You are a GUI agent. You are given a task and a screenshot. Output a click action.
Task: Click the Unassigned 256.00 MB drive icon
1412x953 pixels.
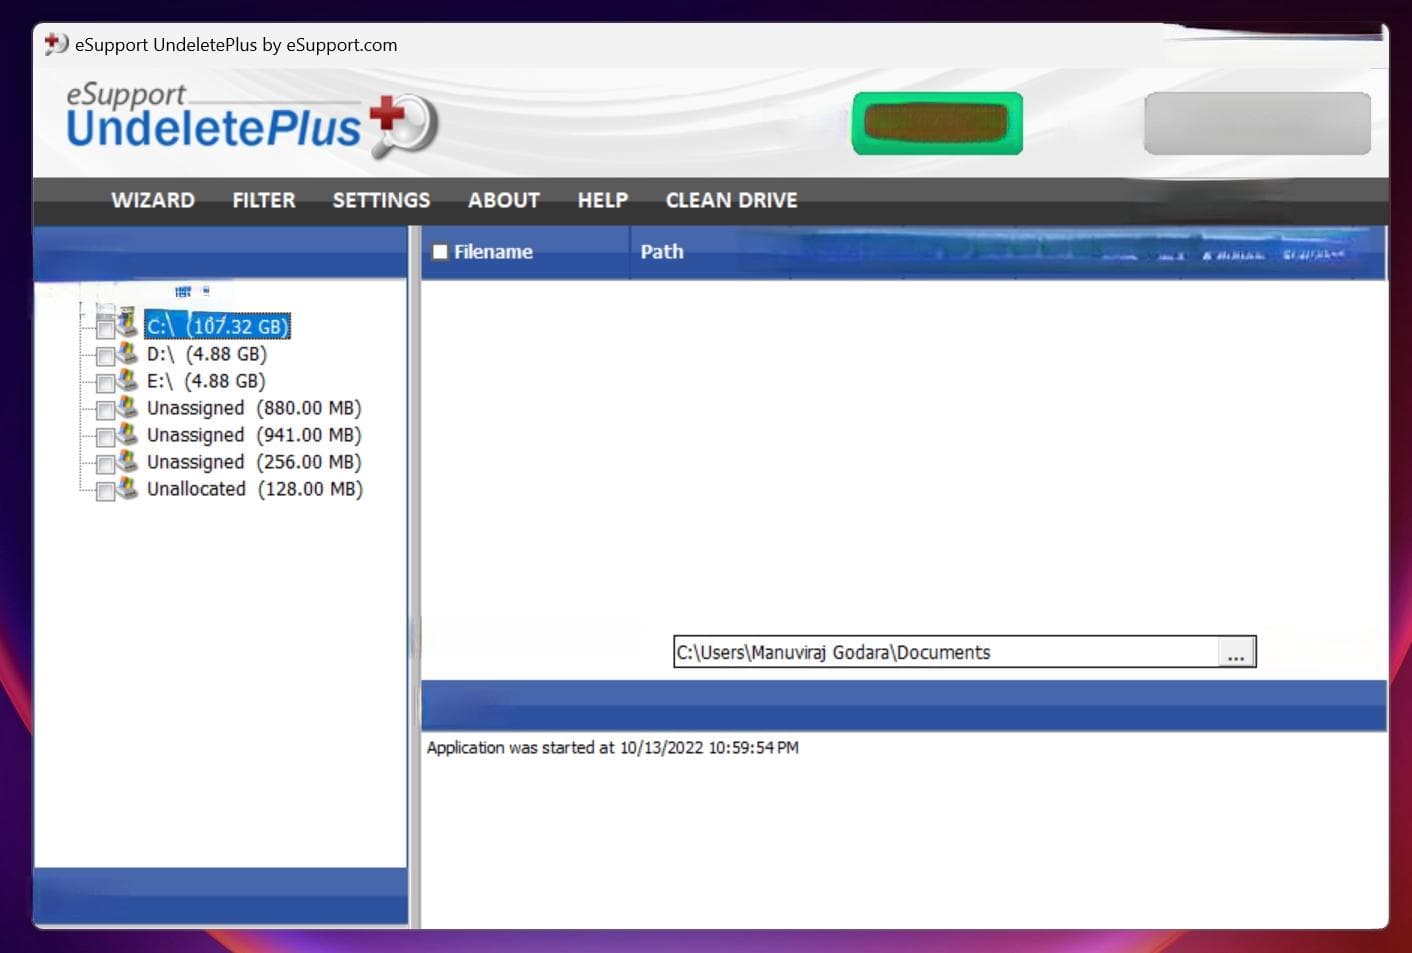127,459
